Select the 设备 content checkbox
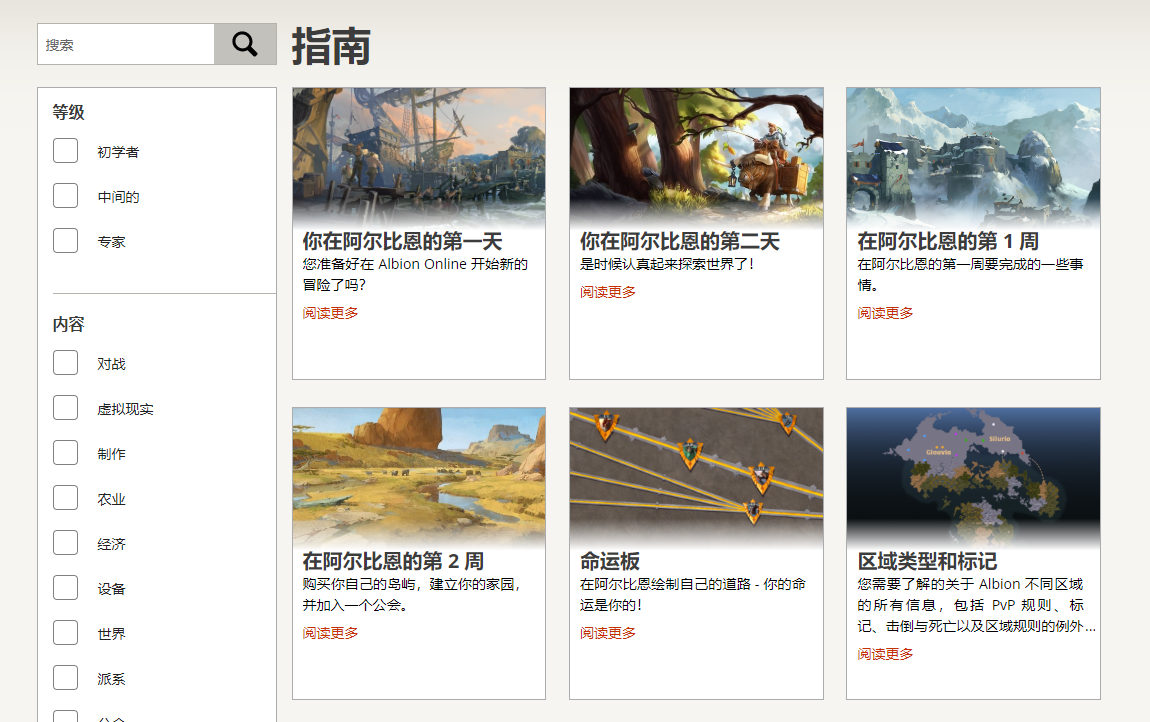The height and width of the screenshot is (722, 1150). pyautogui.click(x=65, y=588)
